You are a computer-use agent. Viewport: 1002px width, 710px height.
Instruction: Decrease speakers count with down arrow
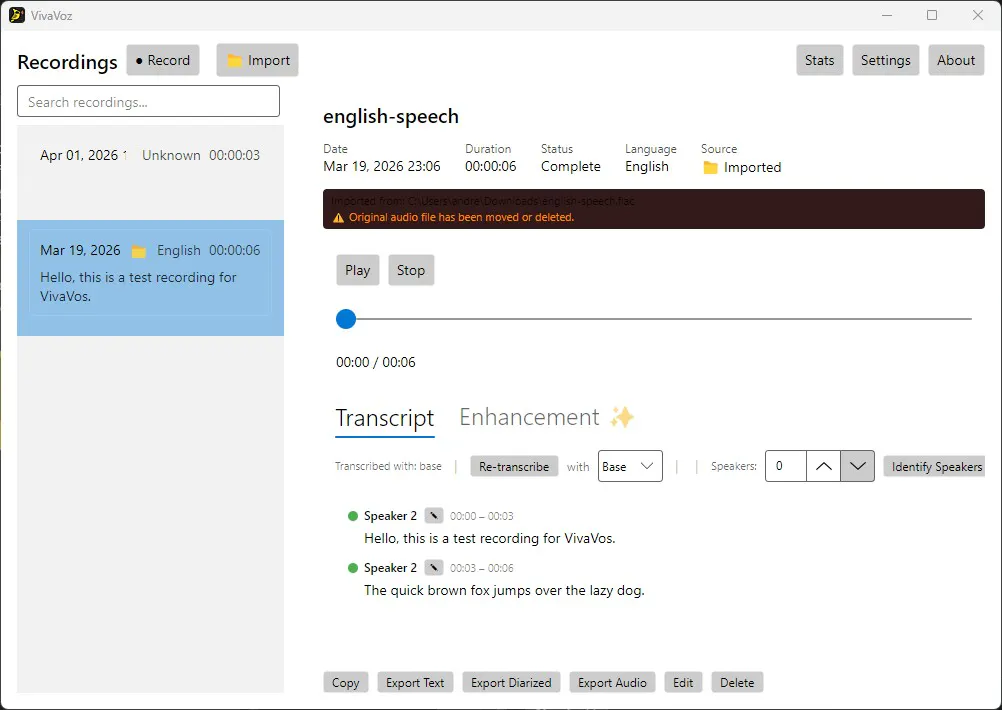[x=858, y=467]
